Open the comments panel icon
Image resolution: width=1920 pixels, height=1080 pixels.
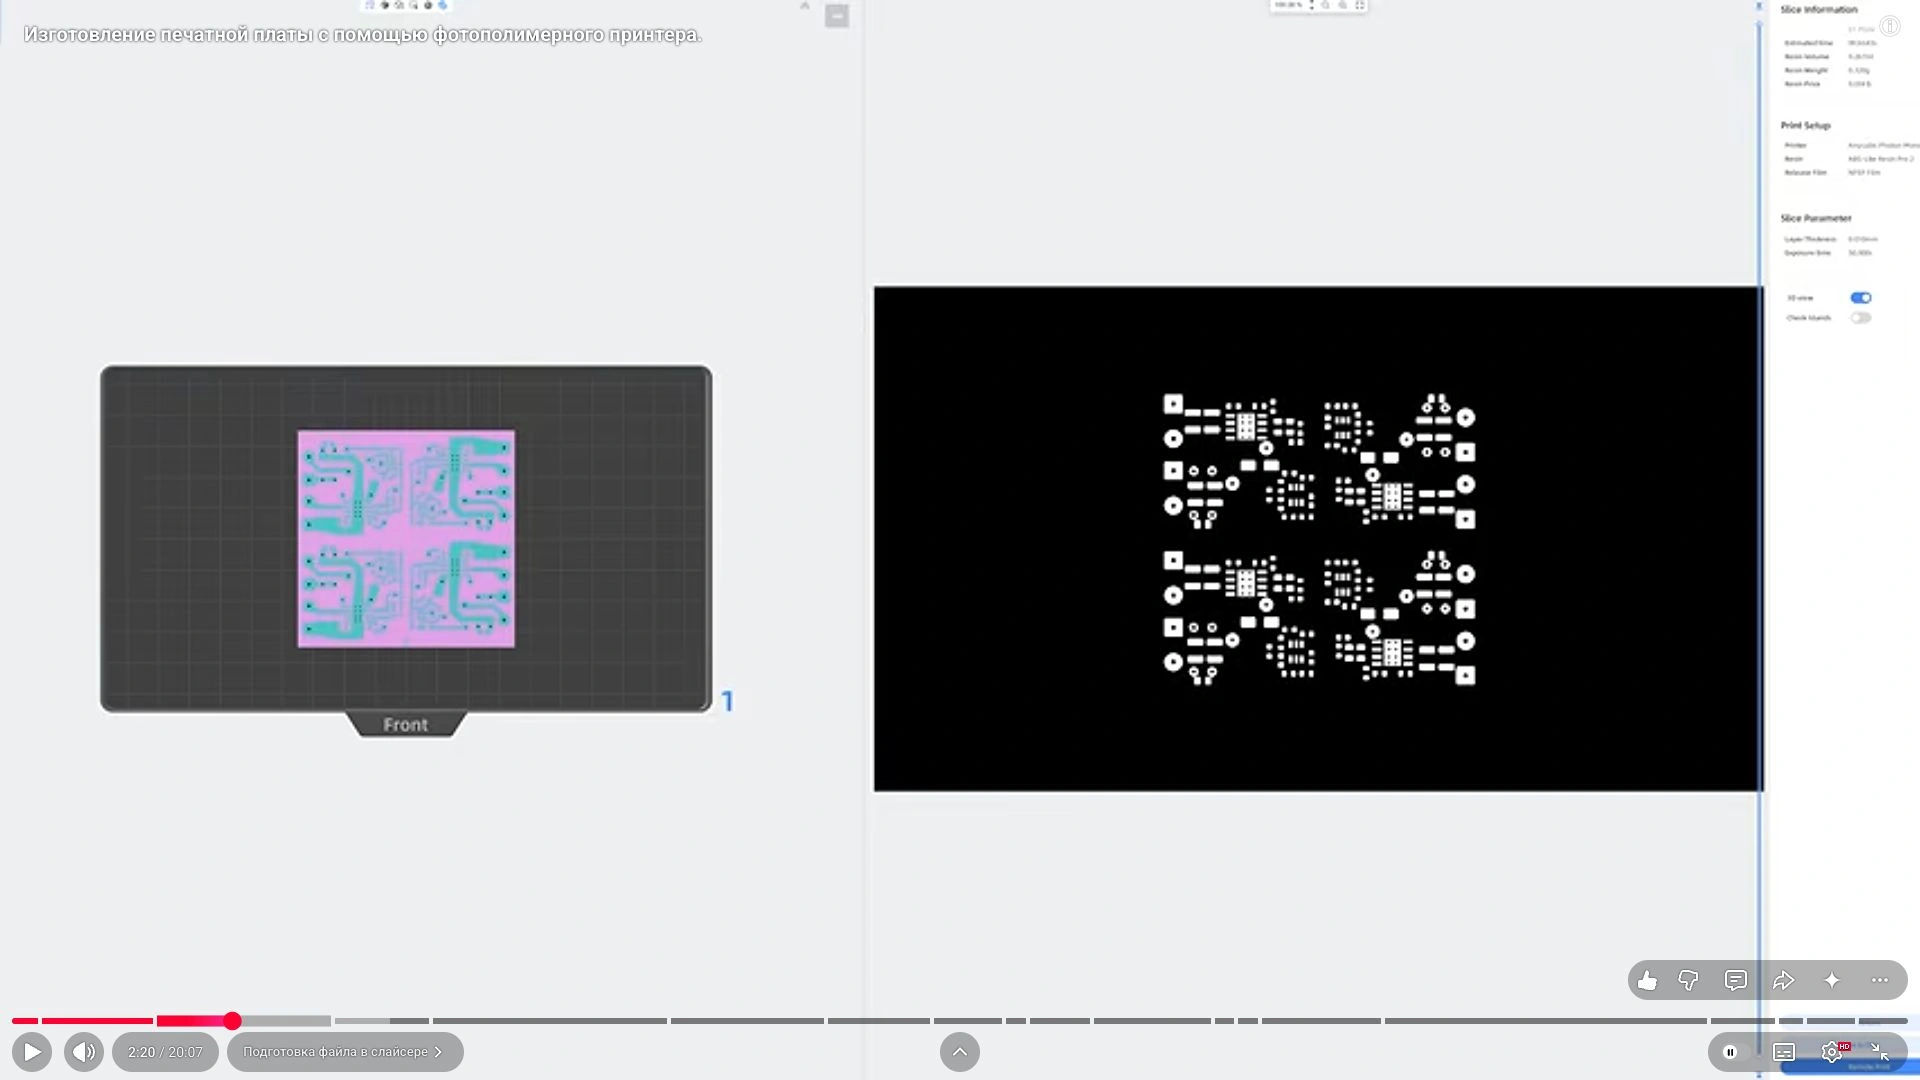click(1736, 981)
